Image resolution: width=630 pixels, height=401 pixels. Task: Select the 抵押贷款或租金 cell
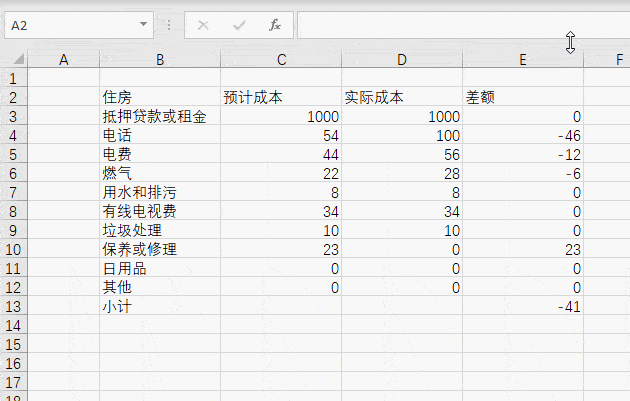pyautogui.click(x=160, y=117)
